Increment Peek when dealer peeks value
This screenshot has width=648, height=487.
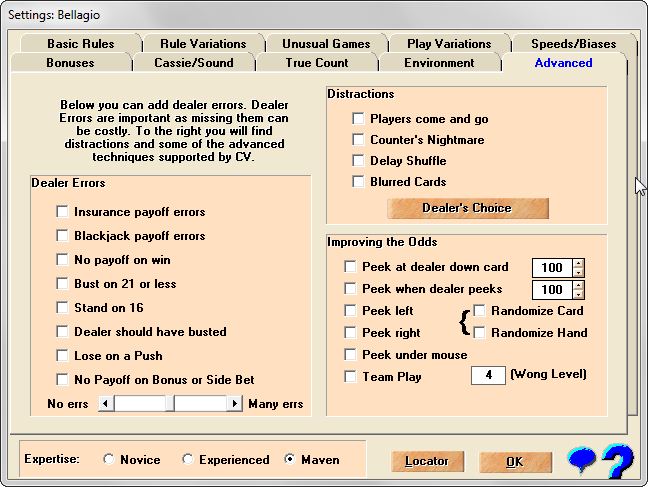[x=579, y=285]
